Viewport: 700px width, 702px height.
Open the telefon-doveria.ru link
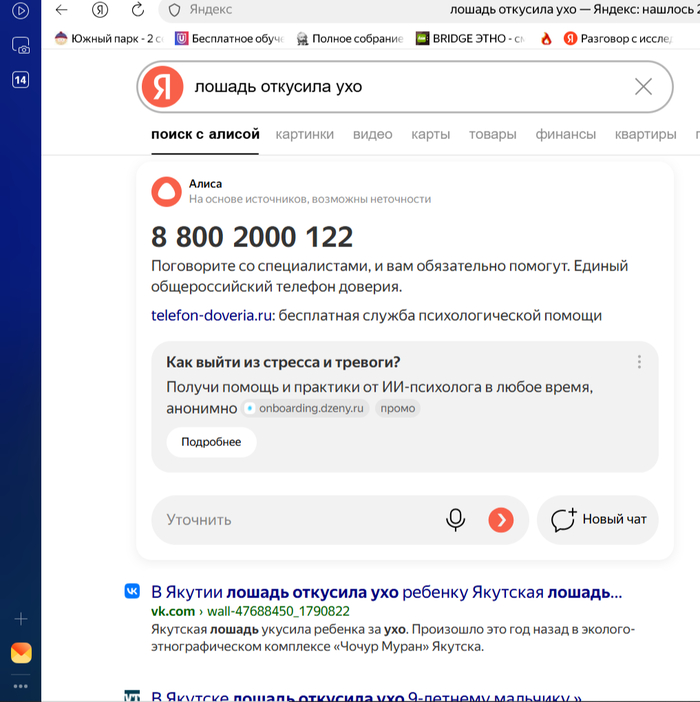(211, 316)
